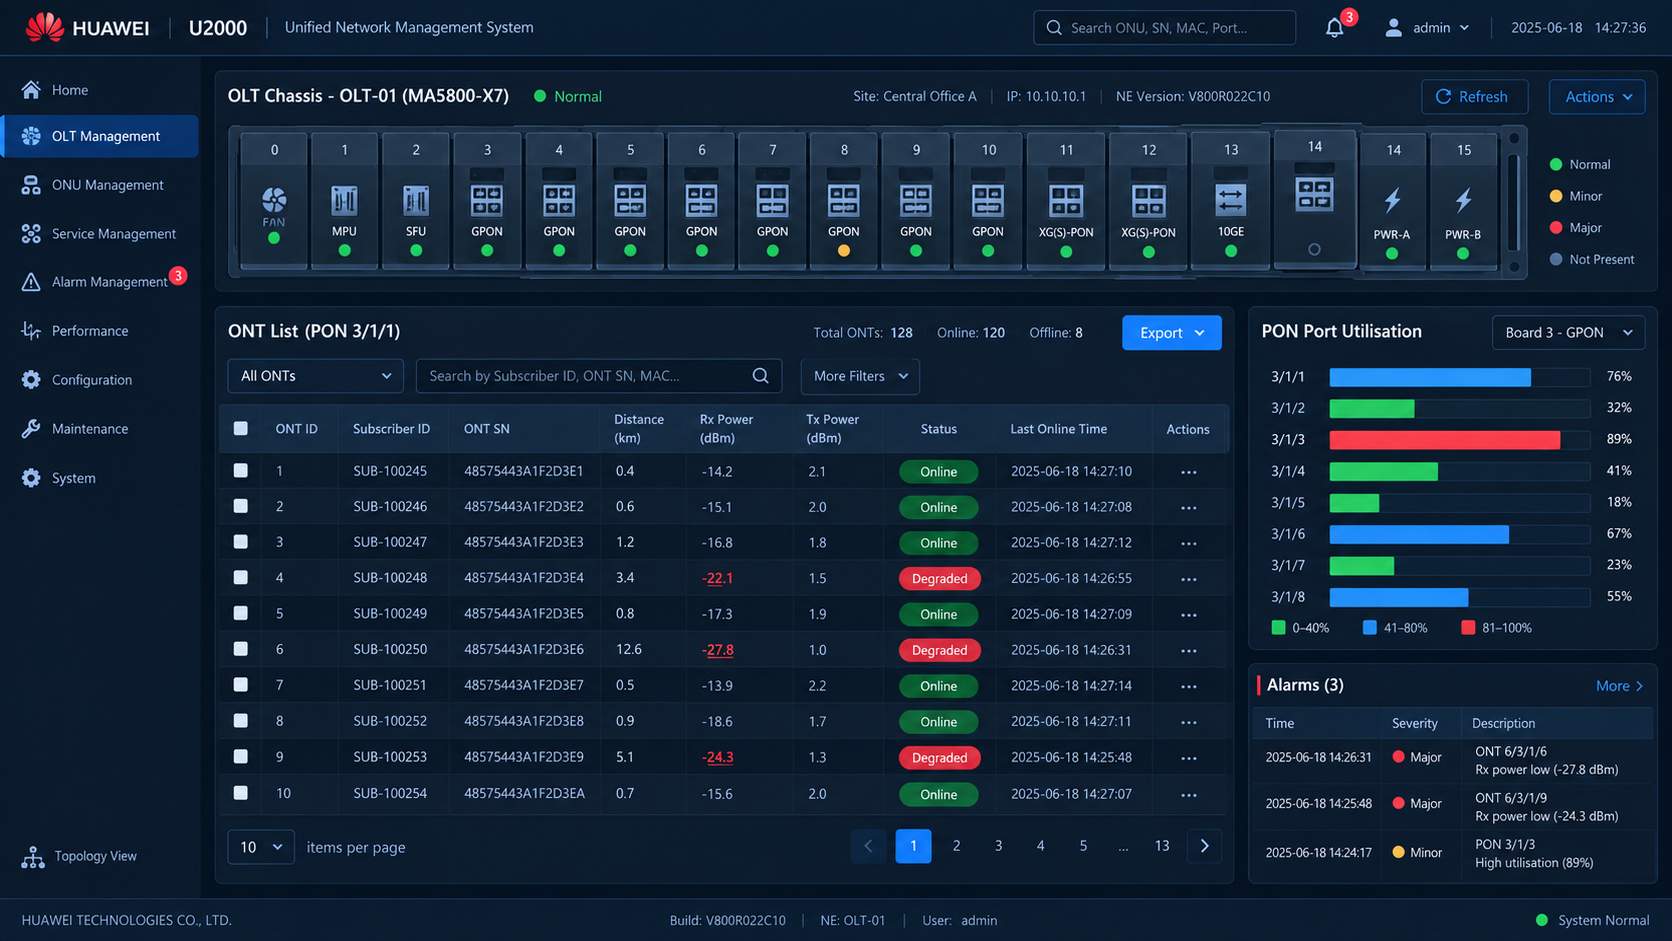1672x941 pixels.
Task: Go to page 2 of ONT list
Action: click(956, 846)
